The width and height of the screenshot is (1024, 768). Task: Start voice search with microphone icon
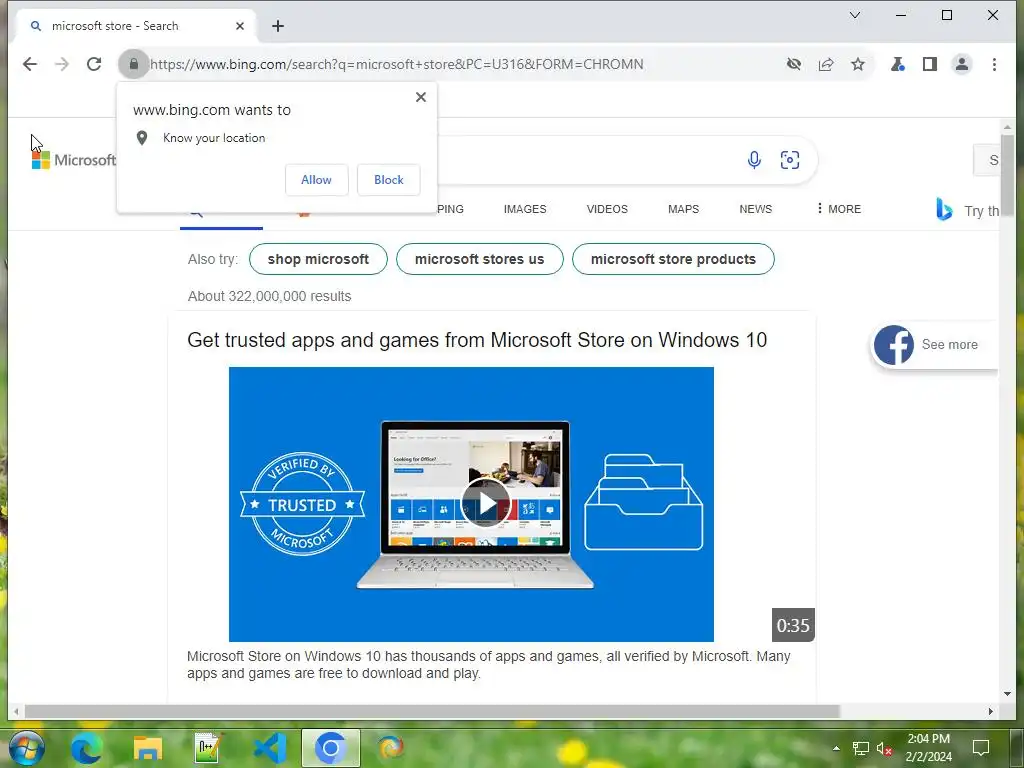click(x=754, y=160)
